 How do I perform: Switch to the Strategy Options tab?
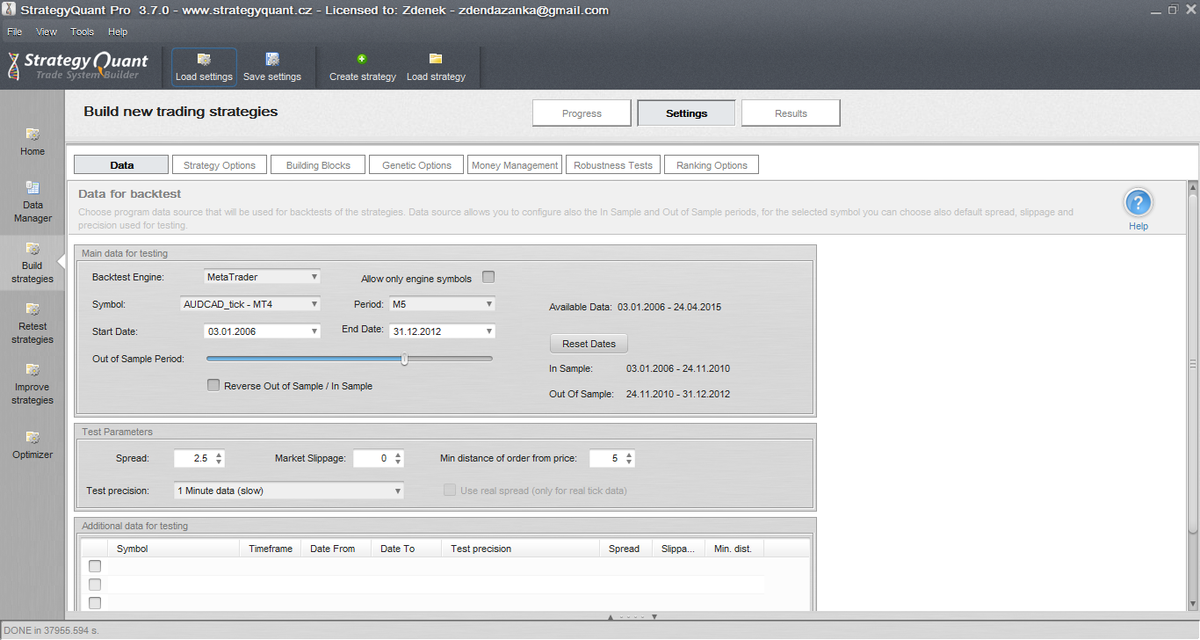pos(219,165)
